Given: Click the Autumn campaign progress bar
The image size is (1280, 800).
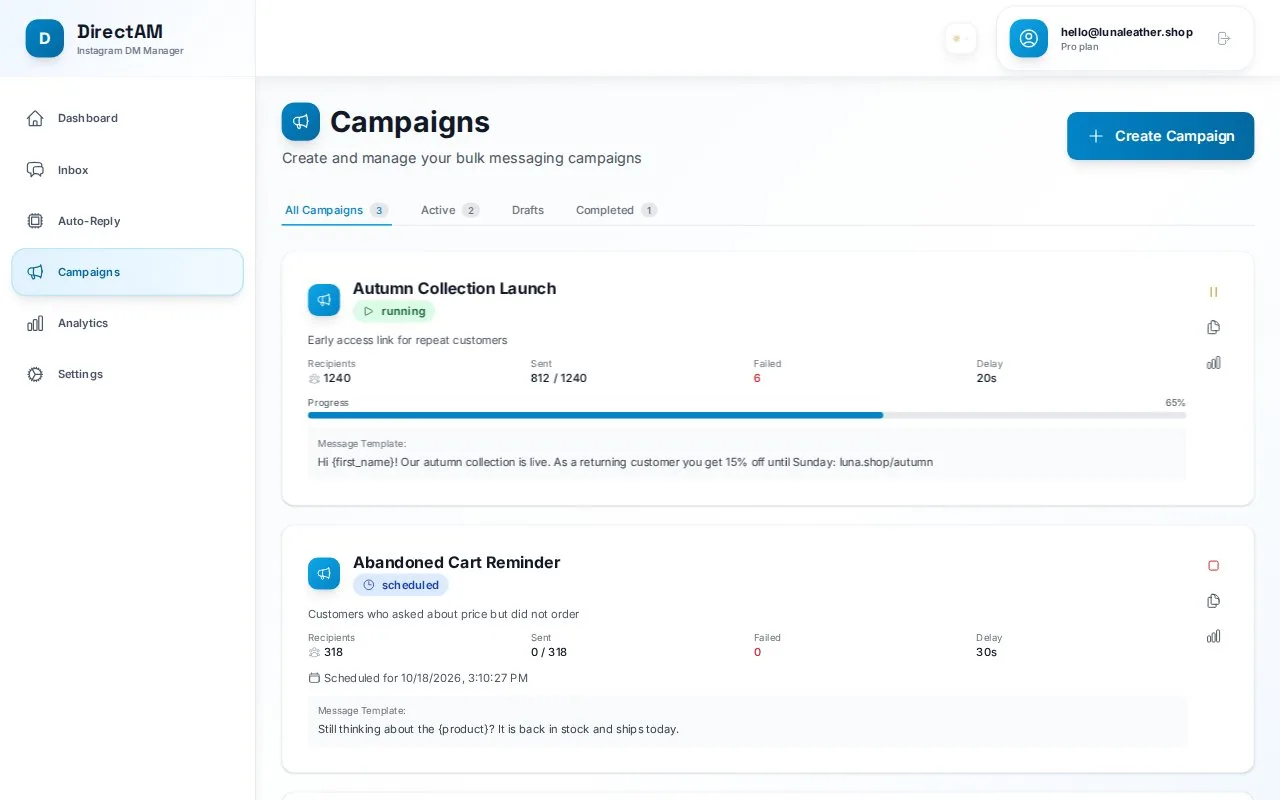Looking at the screenshot, I should coord(747,415).
